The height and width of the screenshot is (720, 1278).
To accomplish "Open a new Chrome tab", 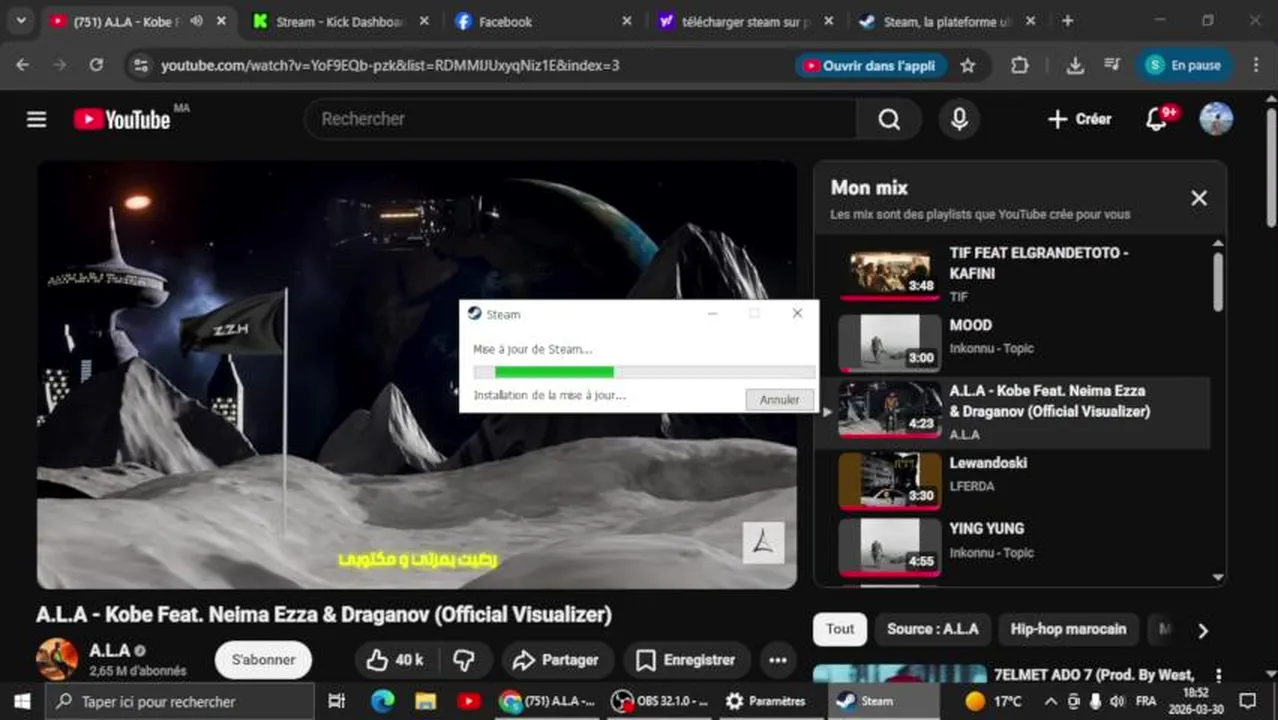I will (x=1067, y=21).
